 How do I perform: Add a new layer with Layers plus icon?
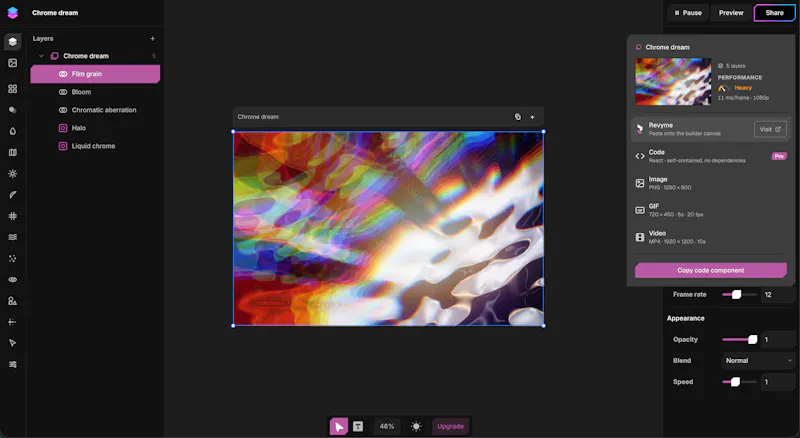[152, 39]
